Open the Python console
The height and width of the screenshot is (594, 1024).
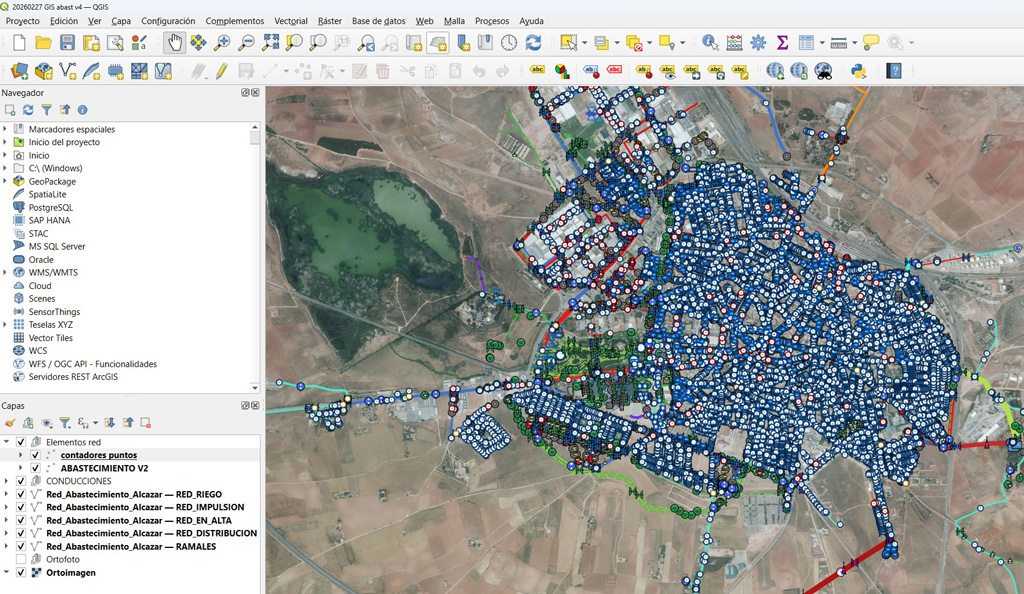858,71
